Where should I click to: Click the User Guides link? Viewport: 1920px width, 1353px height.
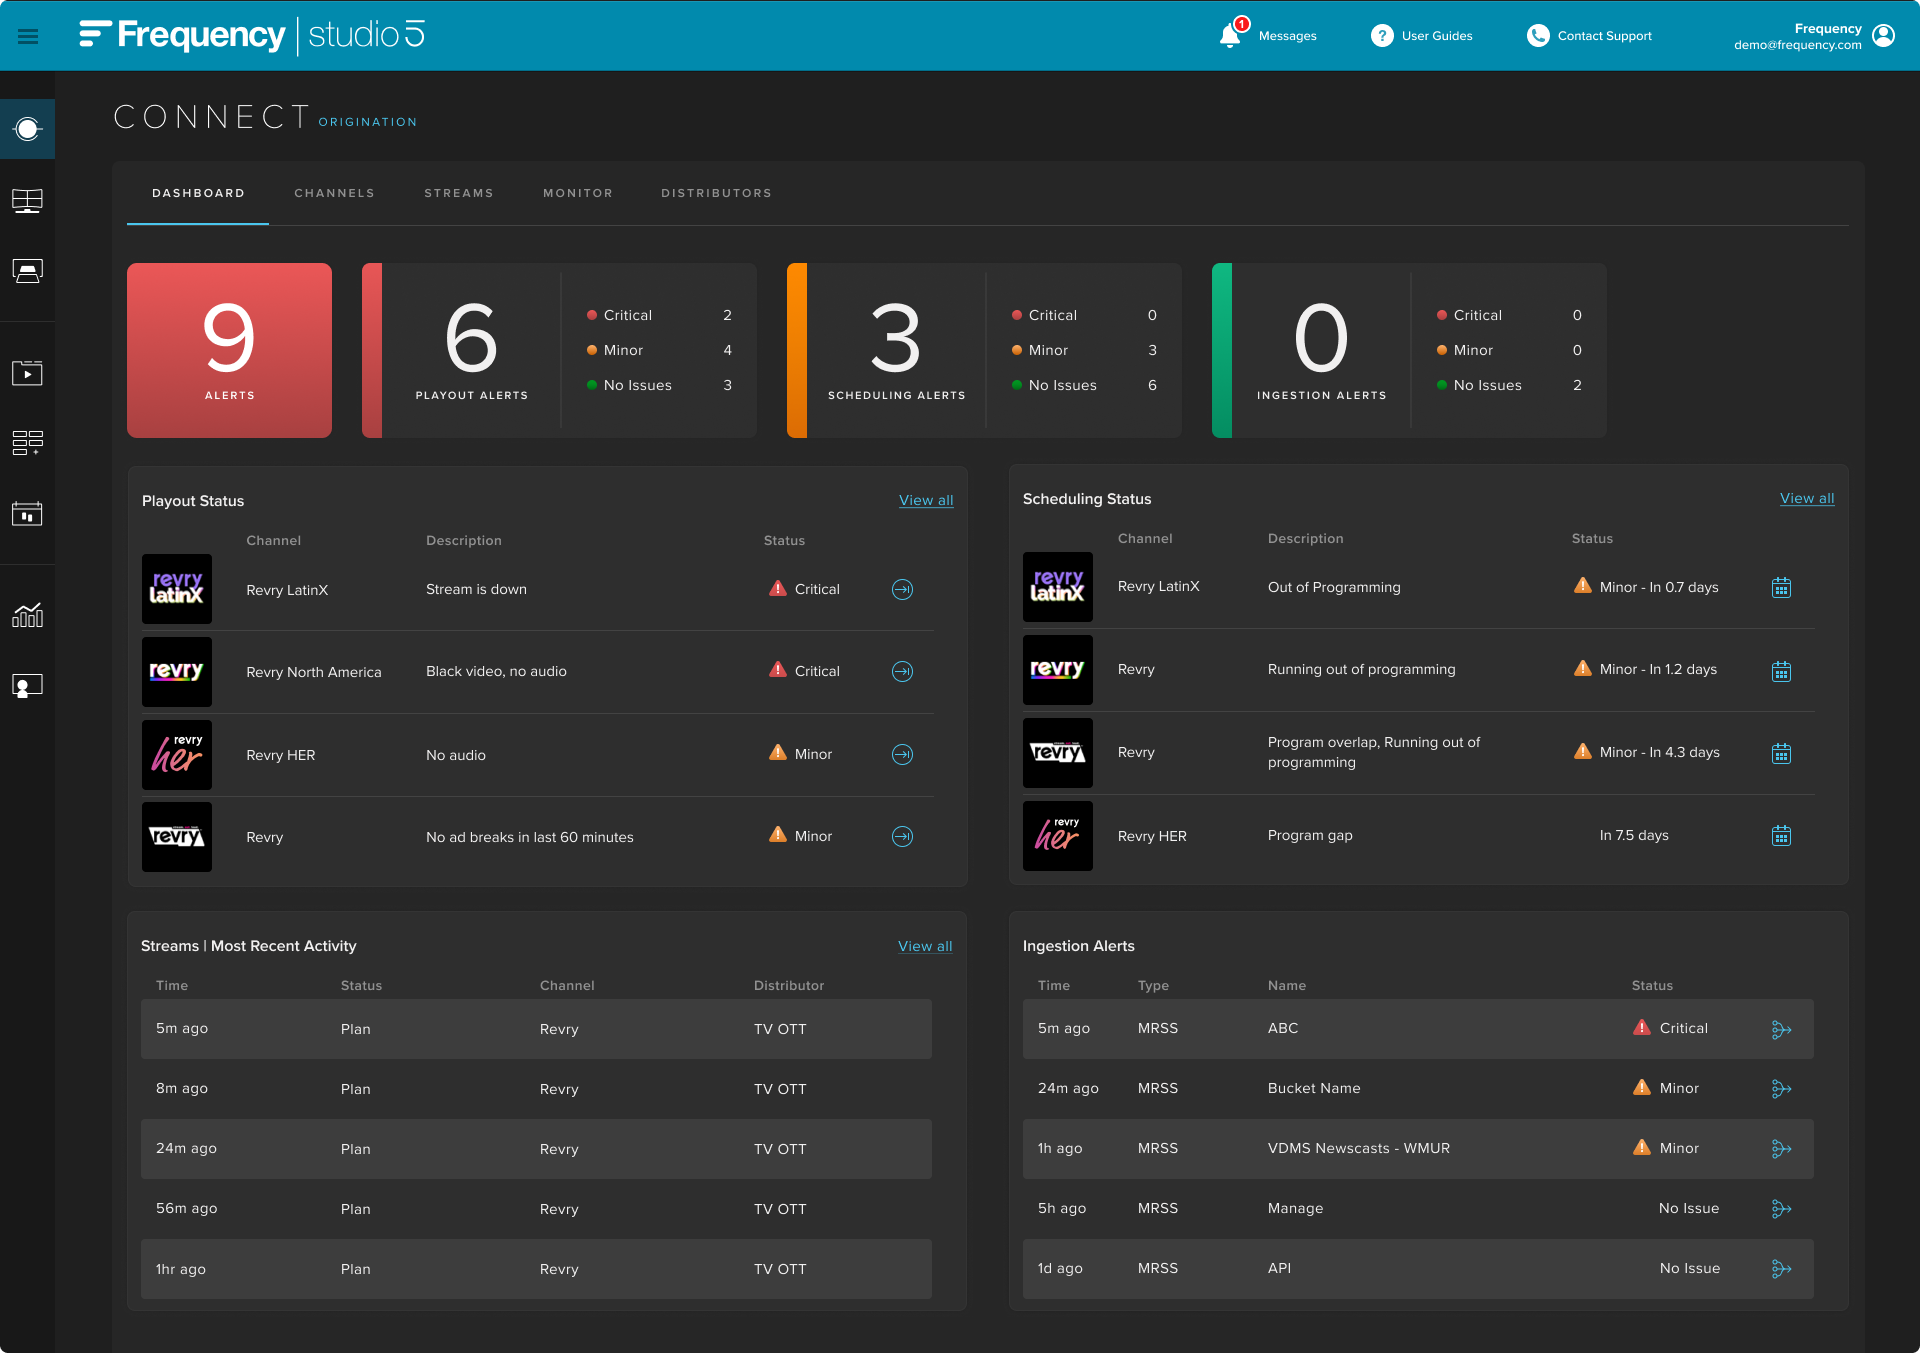point(1437,36)
